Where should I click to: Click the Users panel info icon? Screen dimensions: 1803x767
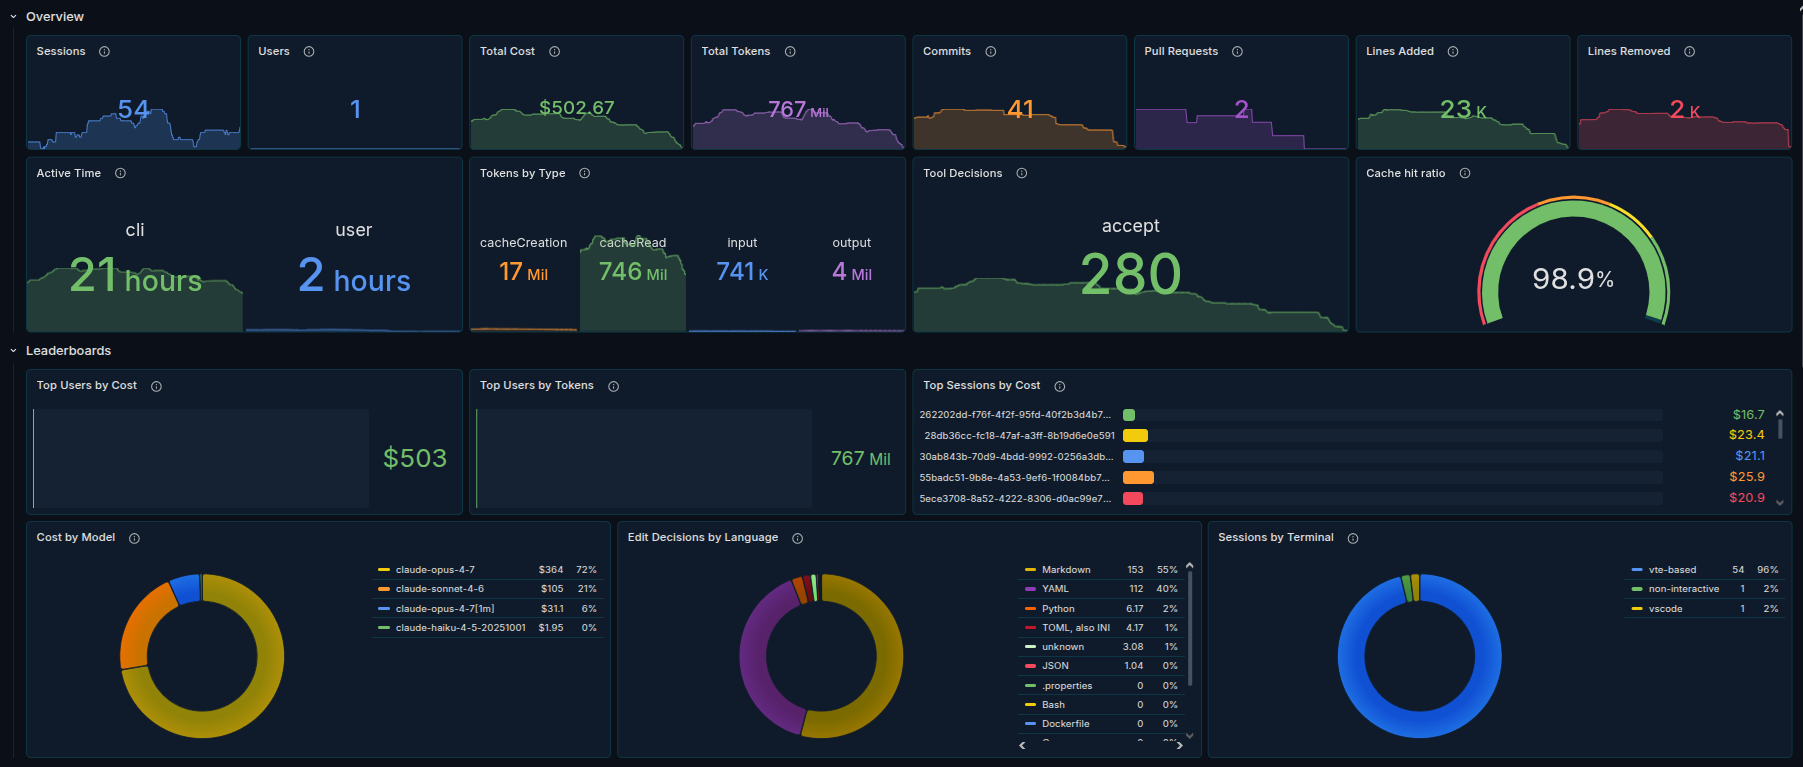[309, 52]
